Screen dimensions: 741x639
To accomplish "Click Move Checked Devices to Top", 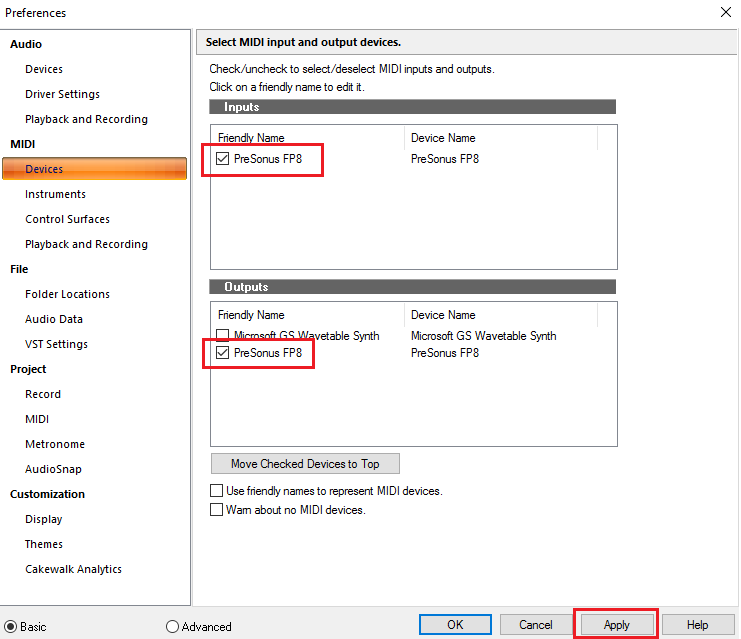I will point(305,464).
